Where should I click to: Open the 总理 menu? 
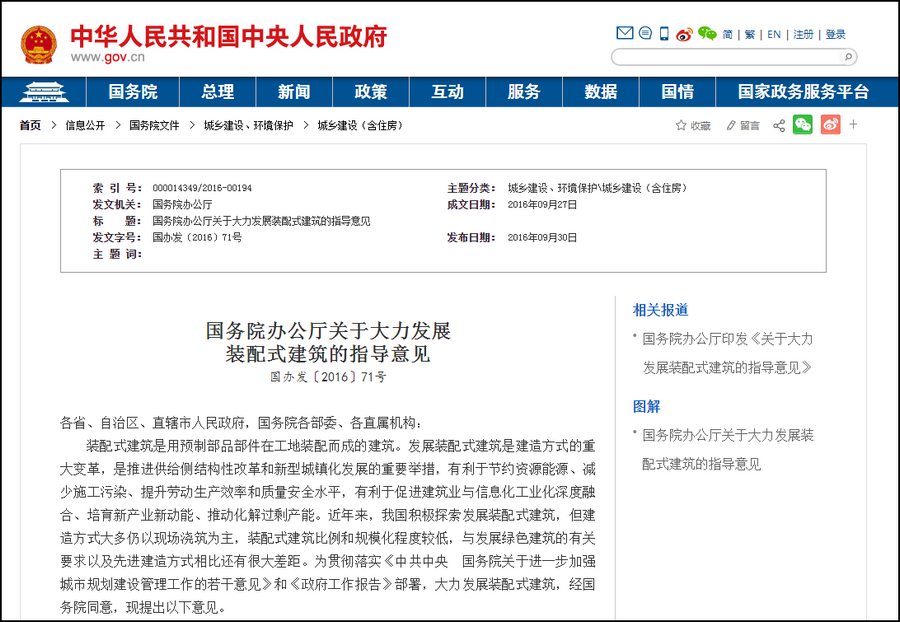tap(218, 92)
